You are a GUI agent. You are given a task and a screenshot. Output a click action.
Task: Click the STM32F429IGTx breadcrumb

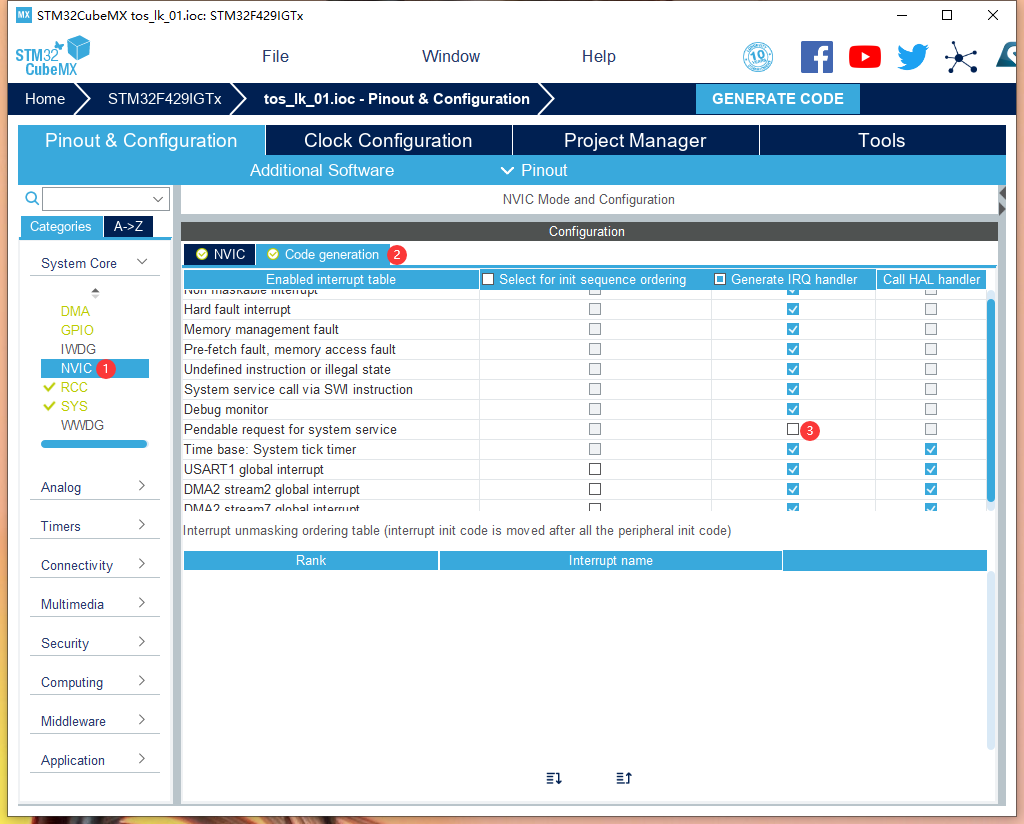coord(165,99)
